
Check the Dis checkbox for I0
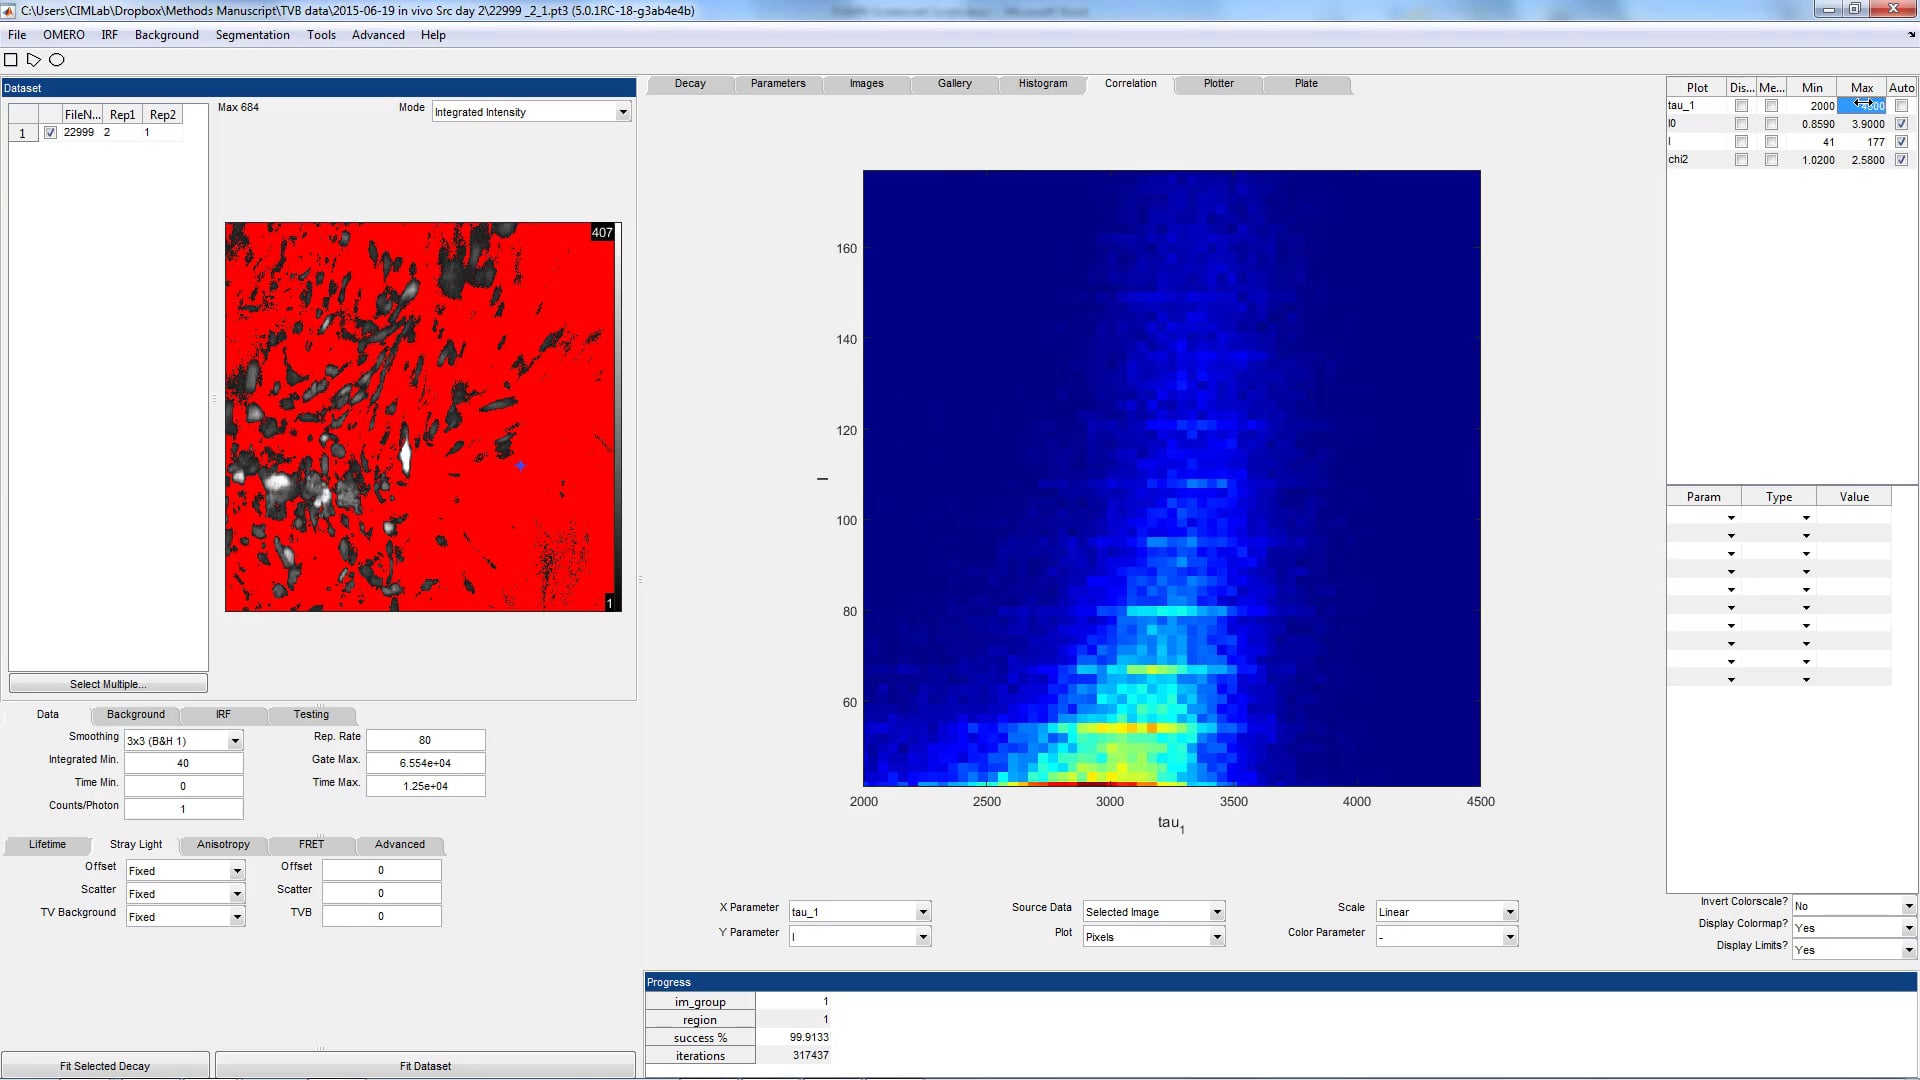[1742, 123]
